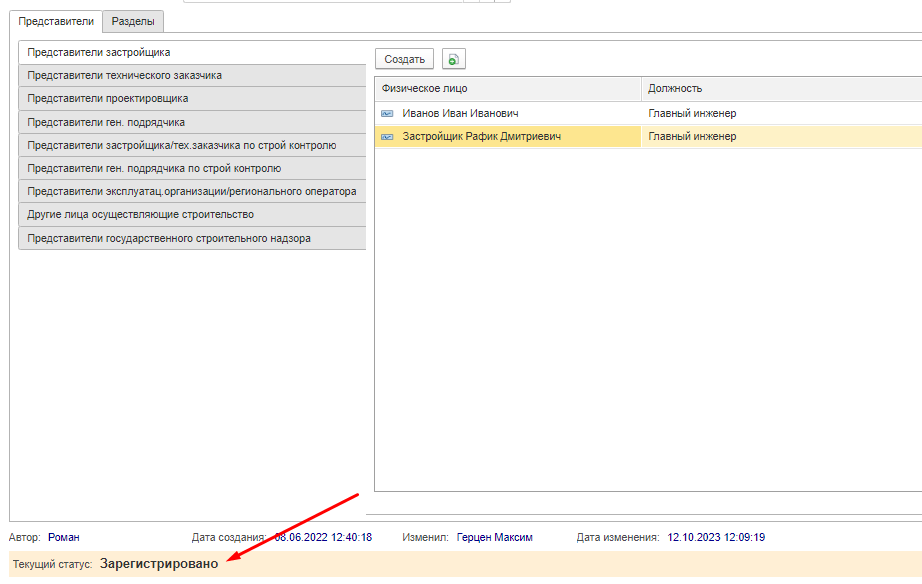Select Представители эксплуатац.организации/регионального оператора
The width and height of the screenshot is (922, 584).
192,191
